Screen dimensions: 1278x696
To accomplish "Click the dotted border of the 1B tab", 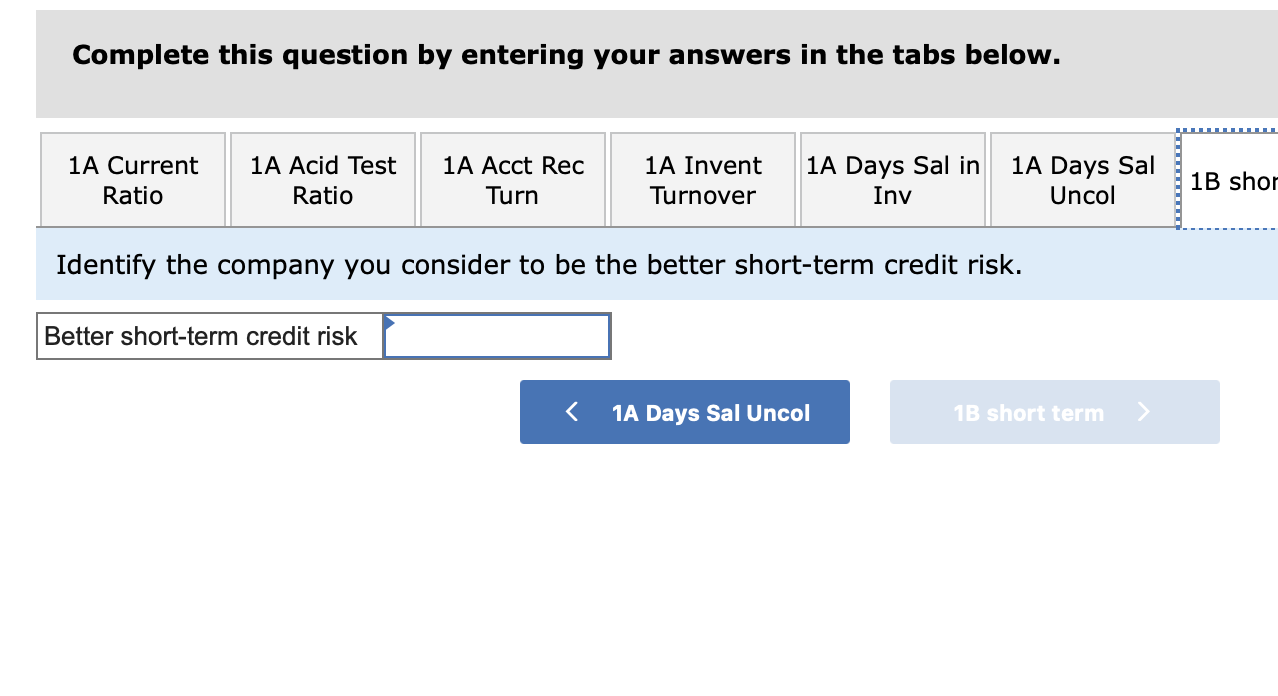I will (x=1179, y=180).
